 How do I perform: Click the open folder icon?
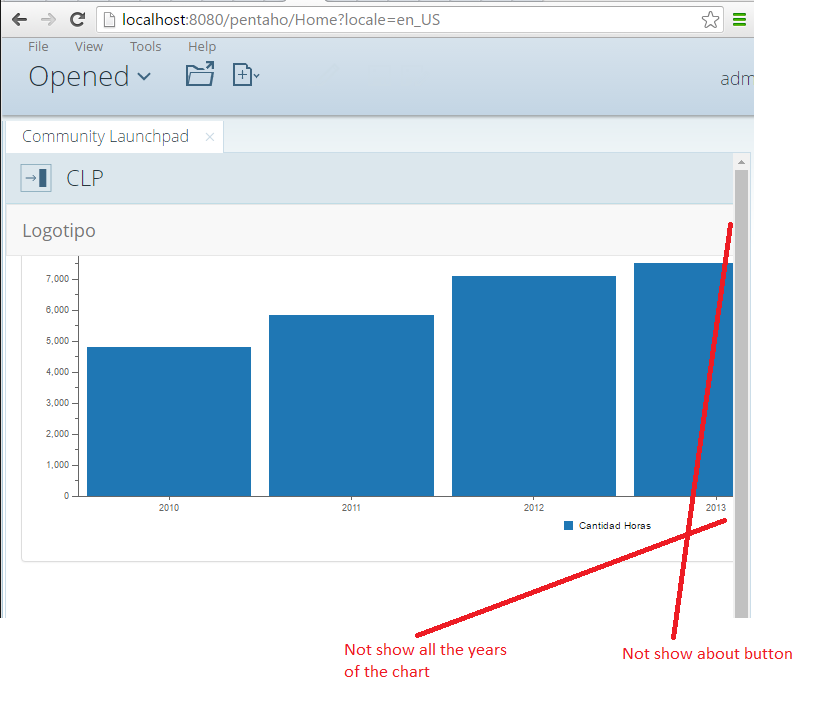pos(200,74)
